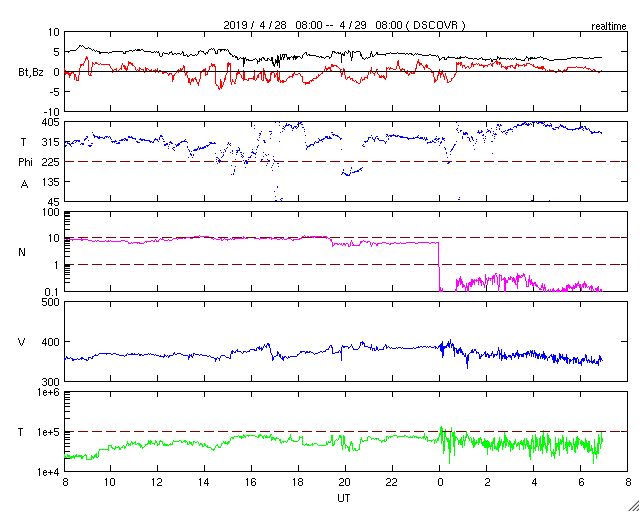Click the "1e+4" temperature tick label
This screenshot has width=640, height=512.
49,472
